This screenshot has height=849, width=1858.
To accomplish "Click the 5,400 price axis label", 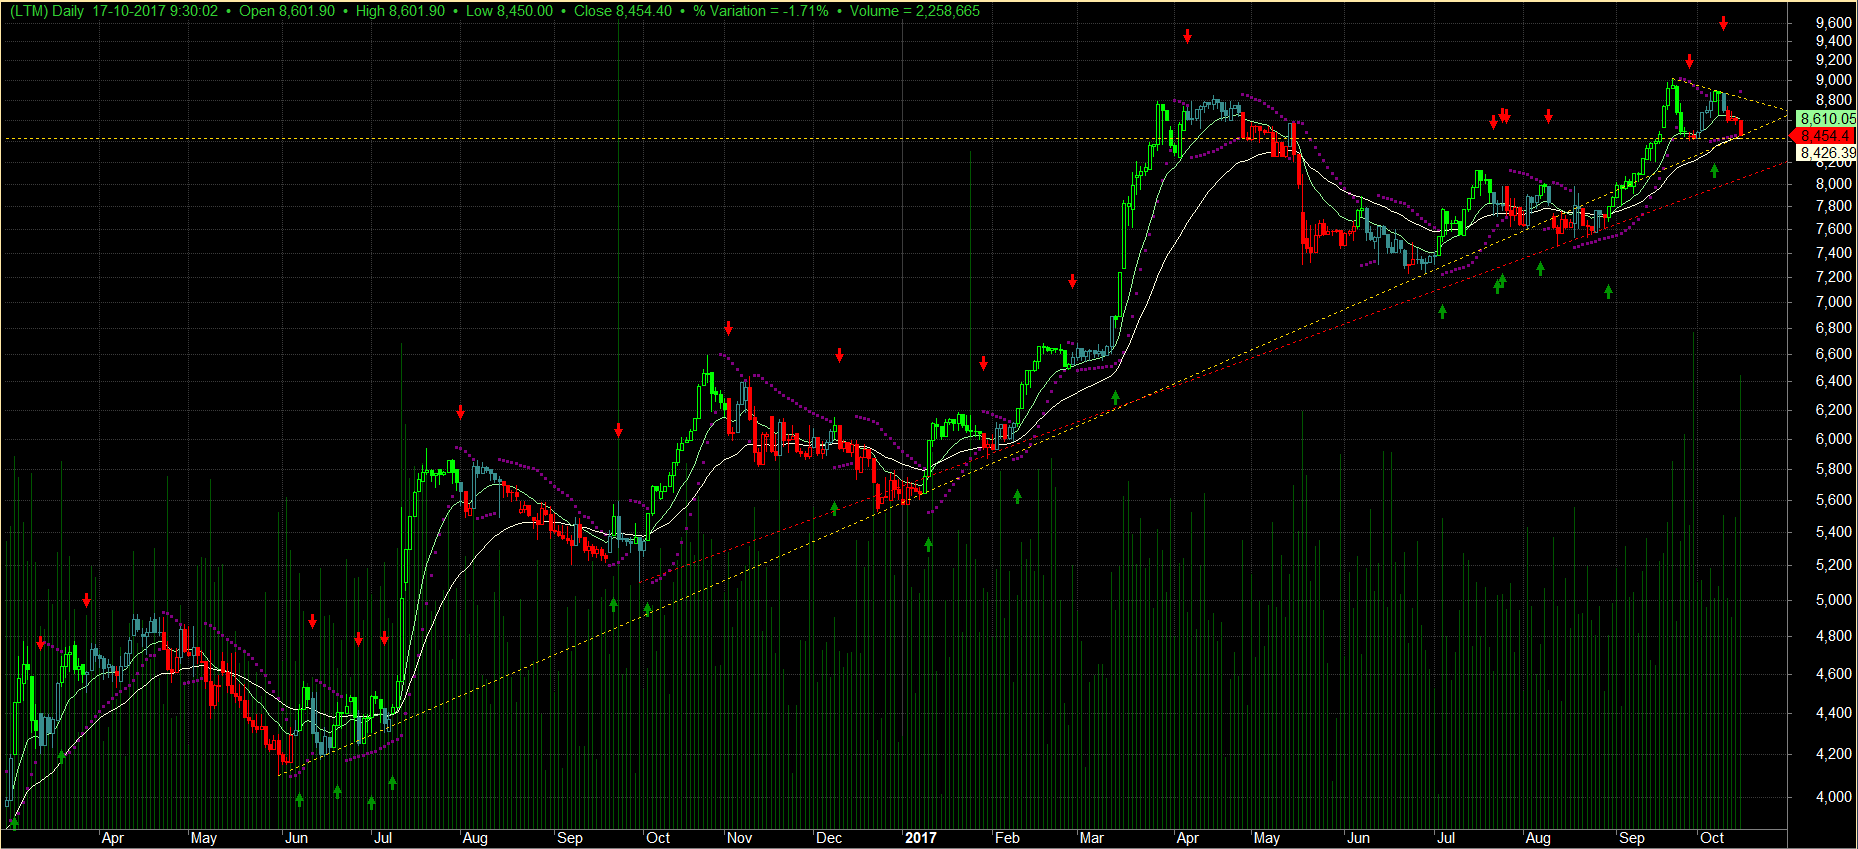I will click(1833, 532).
